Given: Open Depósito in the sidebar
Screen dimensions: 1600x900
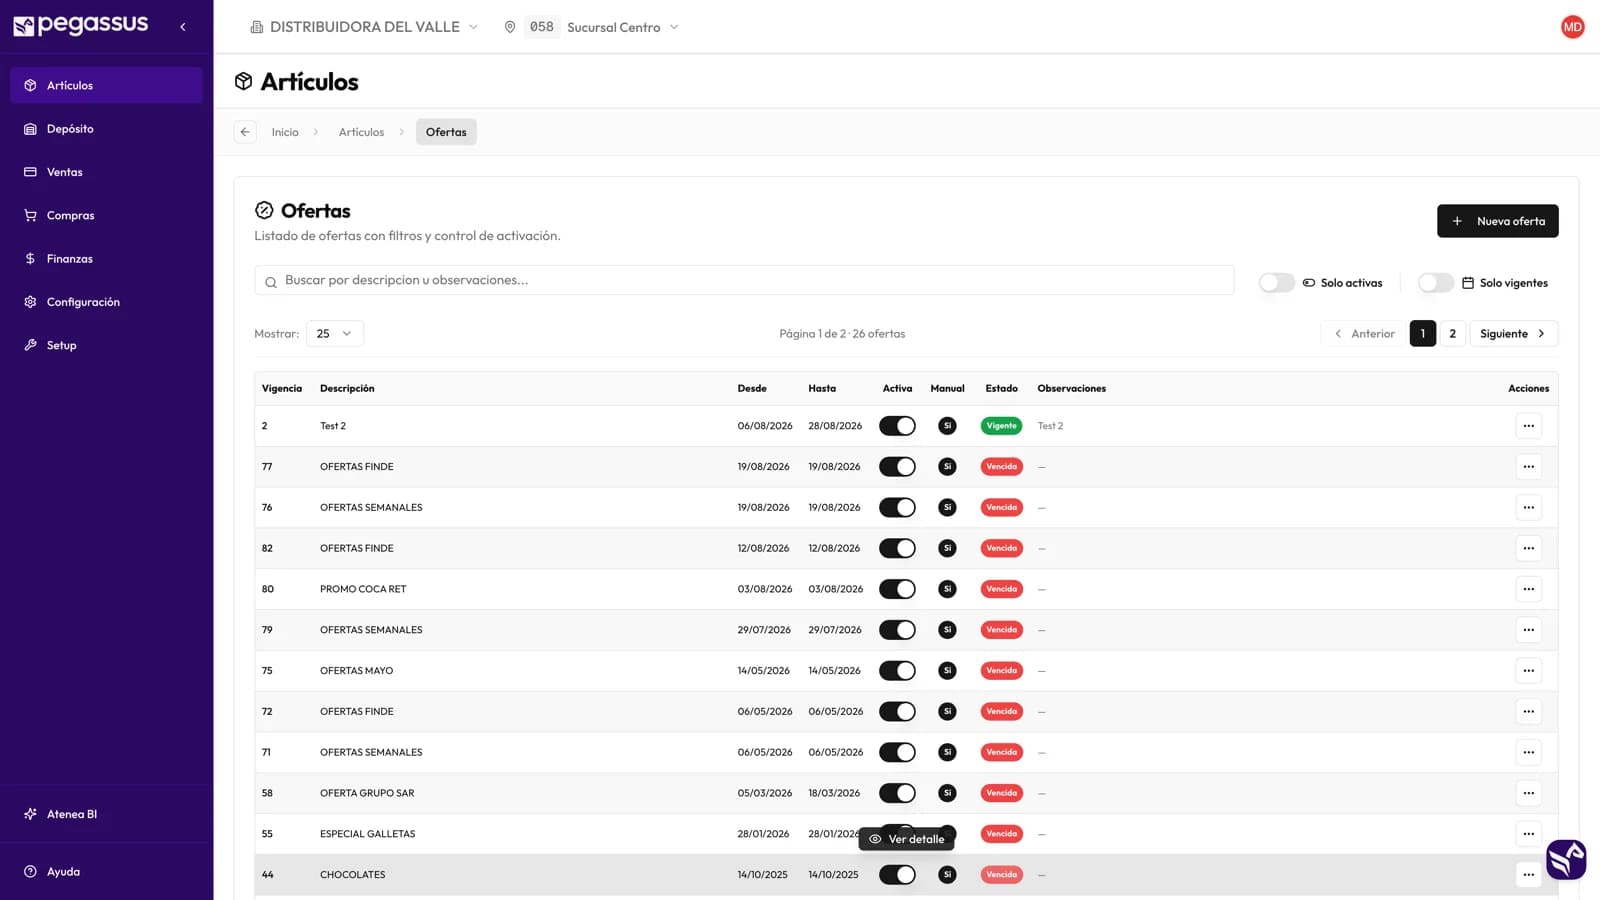Looking at the screenshot, I should click(106, 129).
